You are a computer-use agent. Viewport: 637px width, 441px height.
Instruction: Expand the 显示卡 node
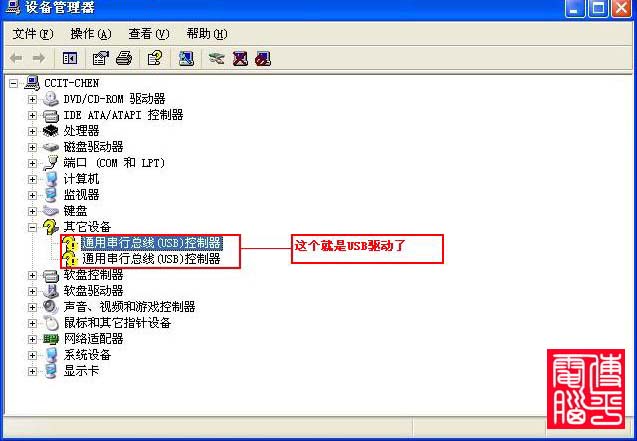pyautogui.click(x=32, y=372)
